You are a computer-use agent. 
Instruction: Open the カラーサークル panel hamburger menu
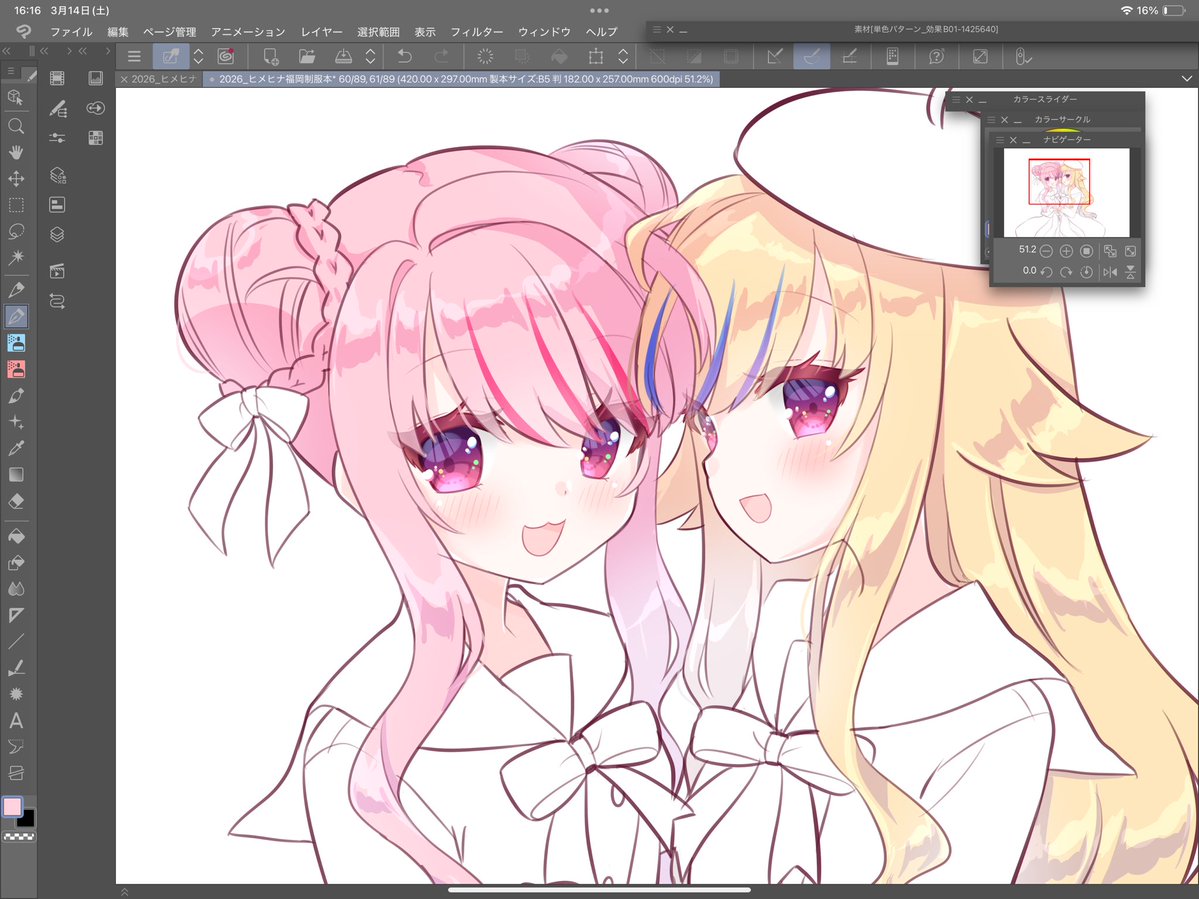coord(991,119)
